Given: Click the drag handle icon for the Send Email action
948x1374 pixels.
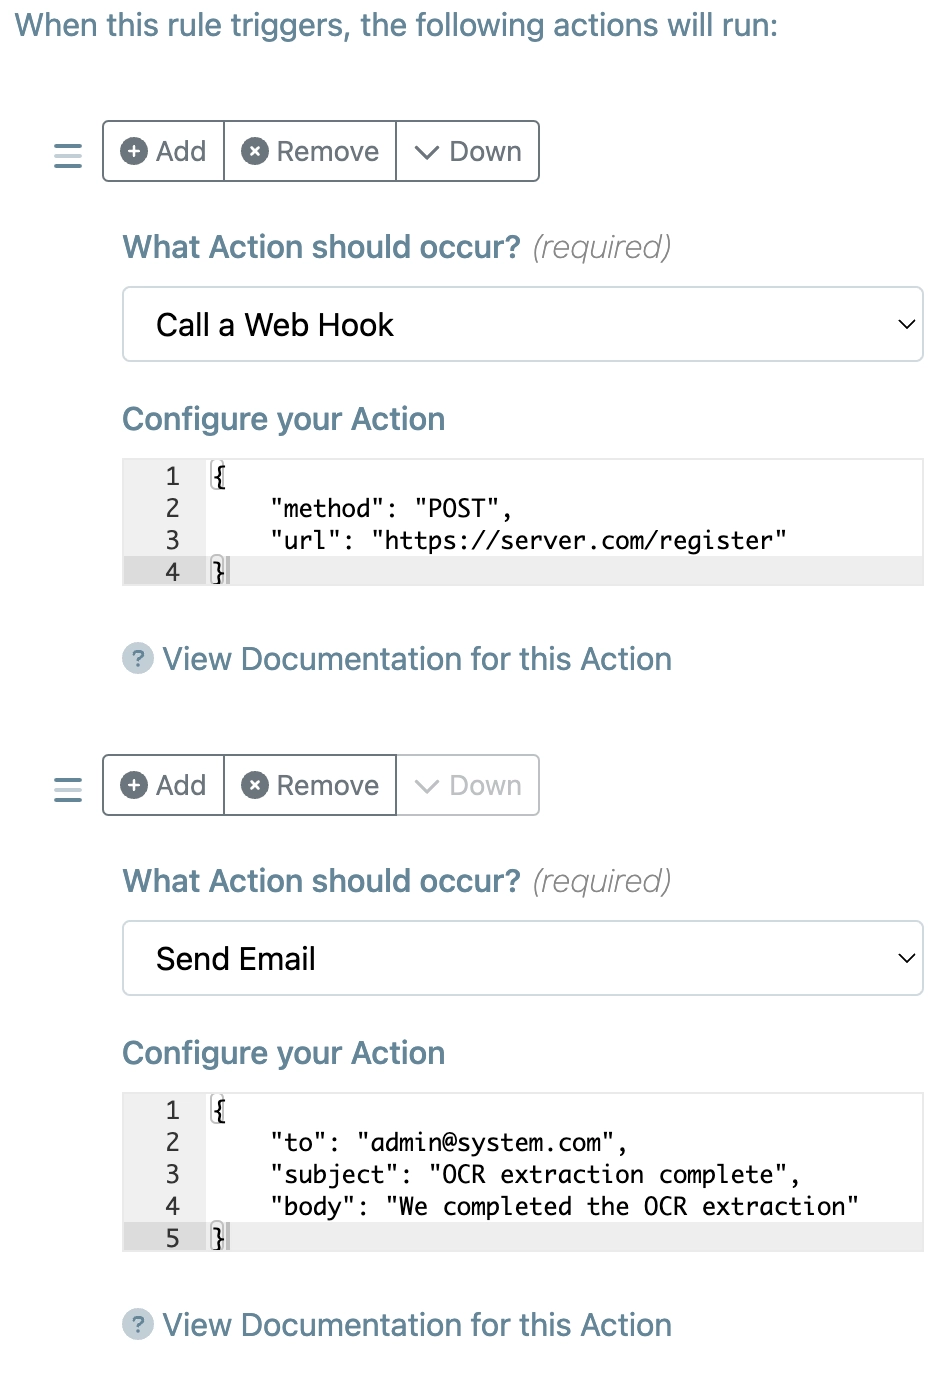Looking at the screenshot, I should (68, 789).
